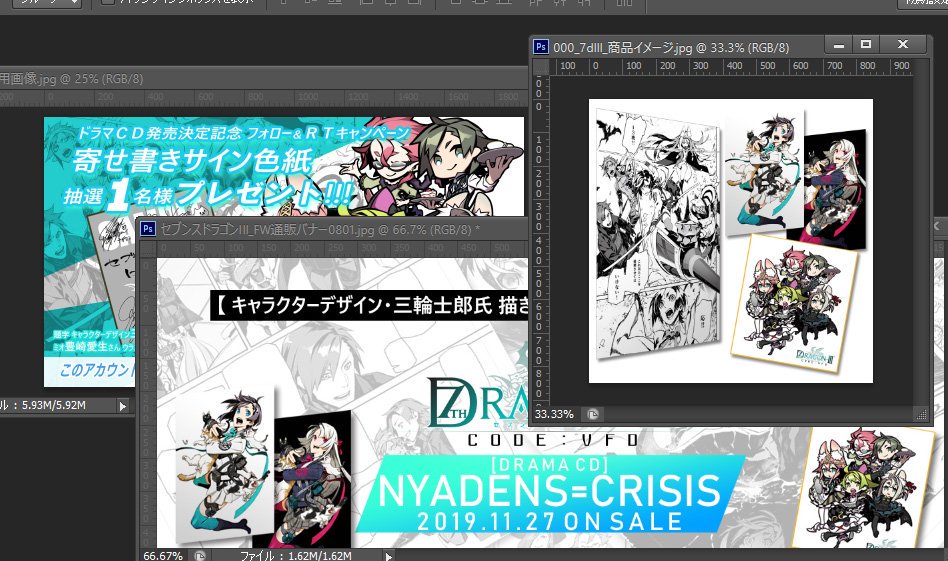Click the 2019.11.27 ON SALE text

tap(550, 522)
